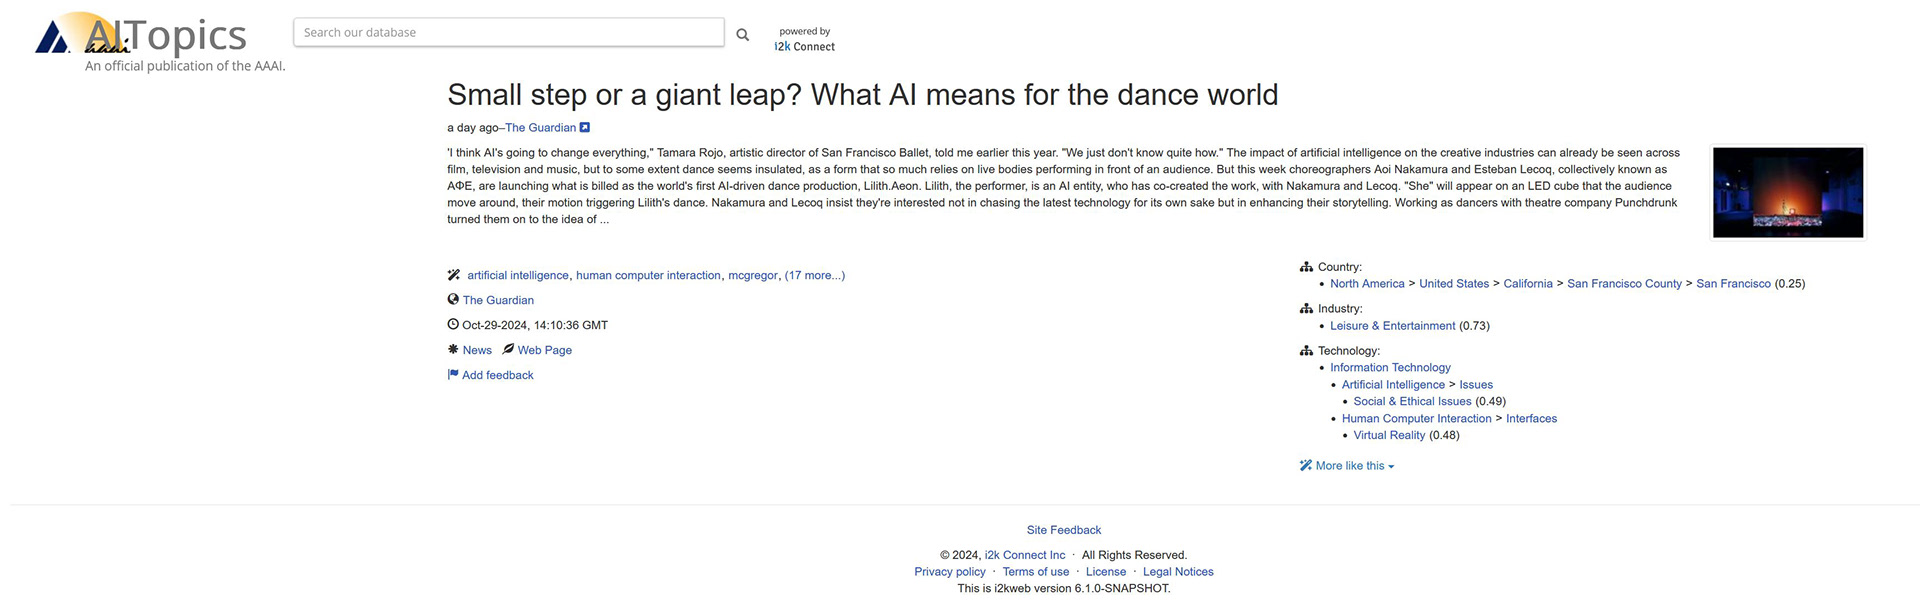Open the "human computer interaction" tag
This screenshot has width=1920, height=605.
tap(648, 276)
